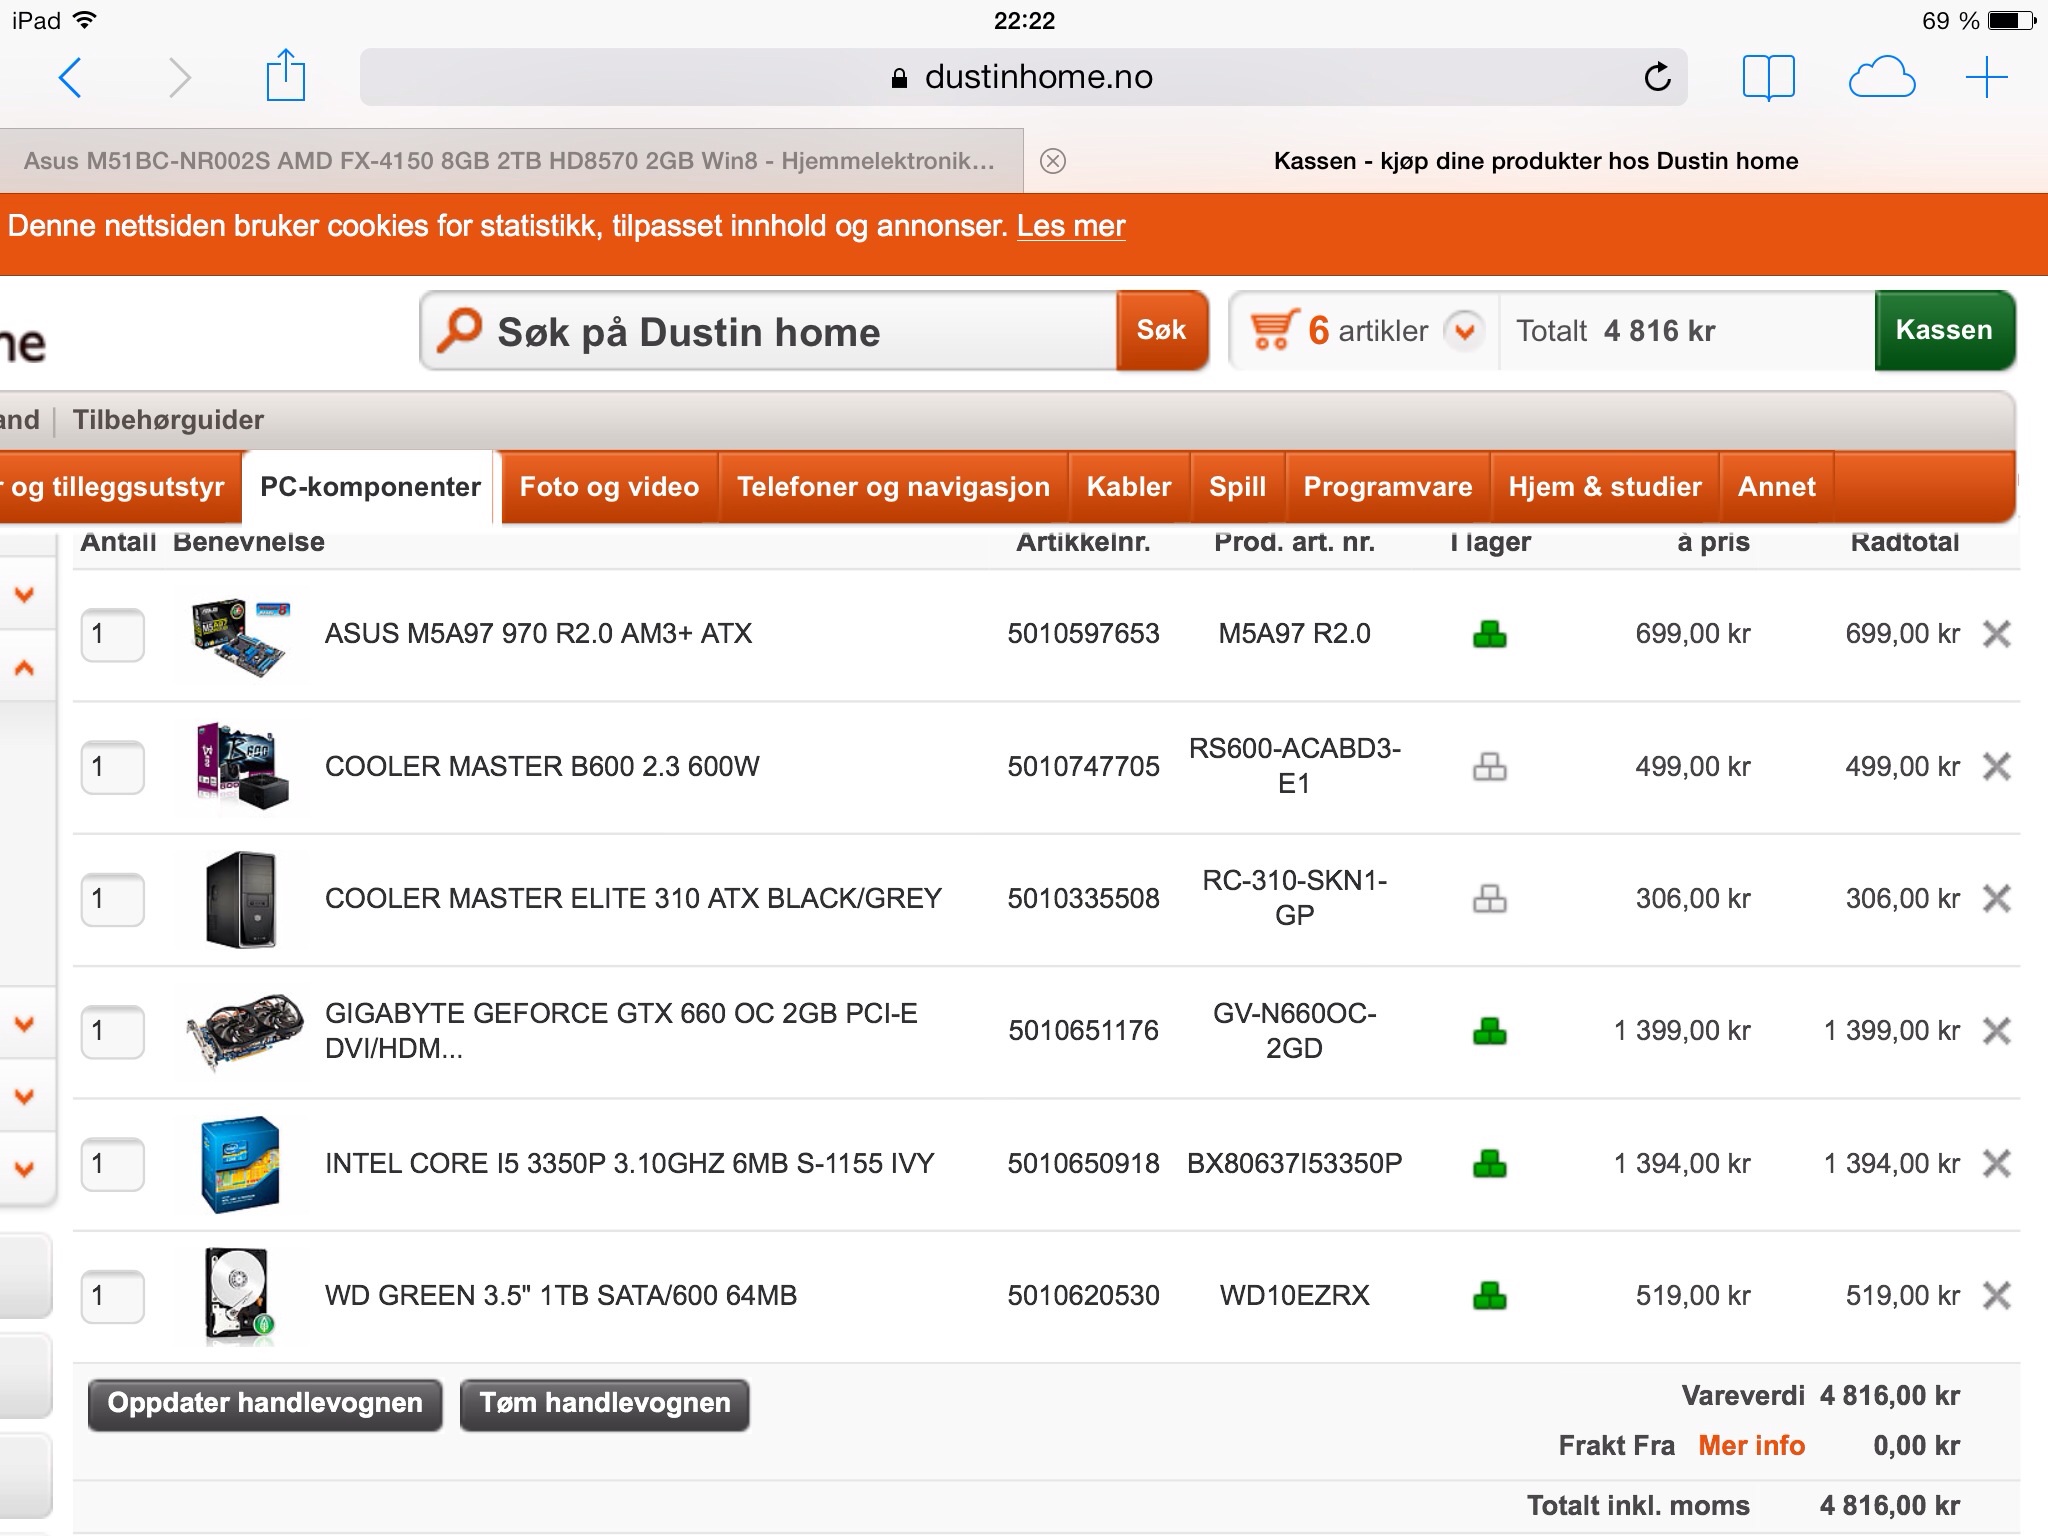Open the Safari share sheet icon
The height and width of the screenshot is (1536, 2048).
coord(285,75)
